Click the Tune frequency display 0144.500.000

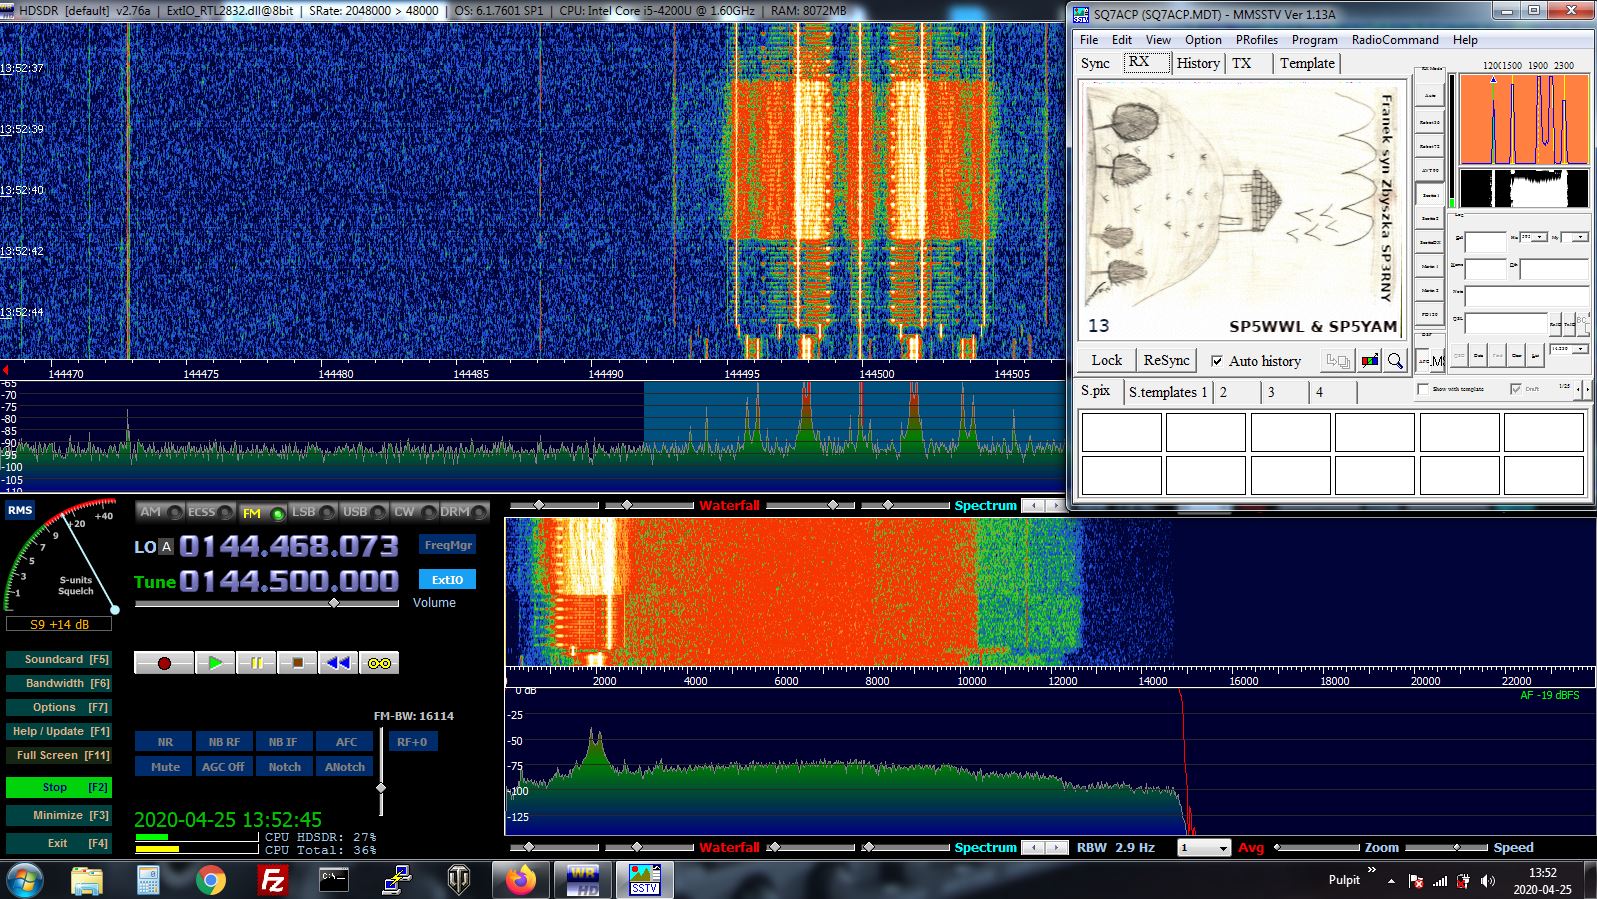289,581
